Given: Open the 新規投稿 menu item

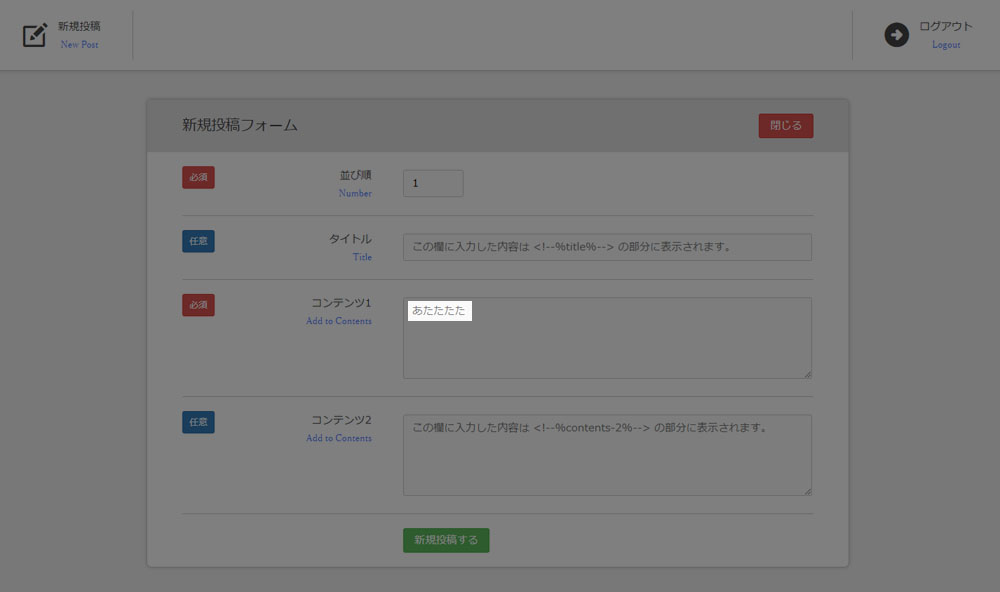Looking at the screenshot, I should coord(79,26).
